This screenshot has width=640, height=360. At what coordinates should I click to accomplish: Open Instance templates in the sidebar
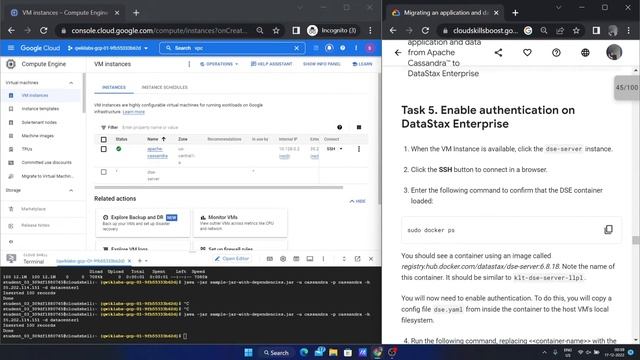pyautogui.click(x=41, y=109)
